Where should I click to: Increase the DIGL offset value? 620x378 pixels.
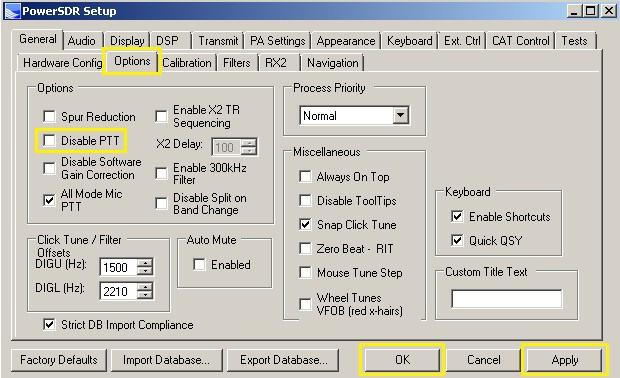pos(145,287)
